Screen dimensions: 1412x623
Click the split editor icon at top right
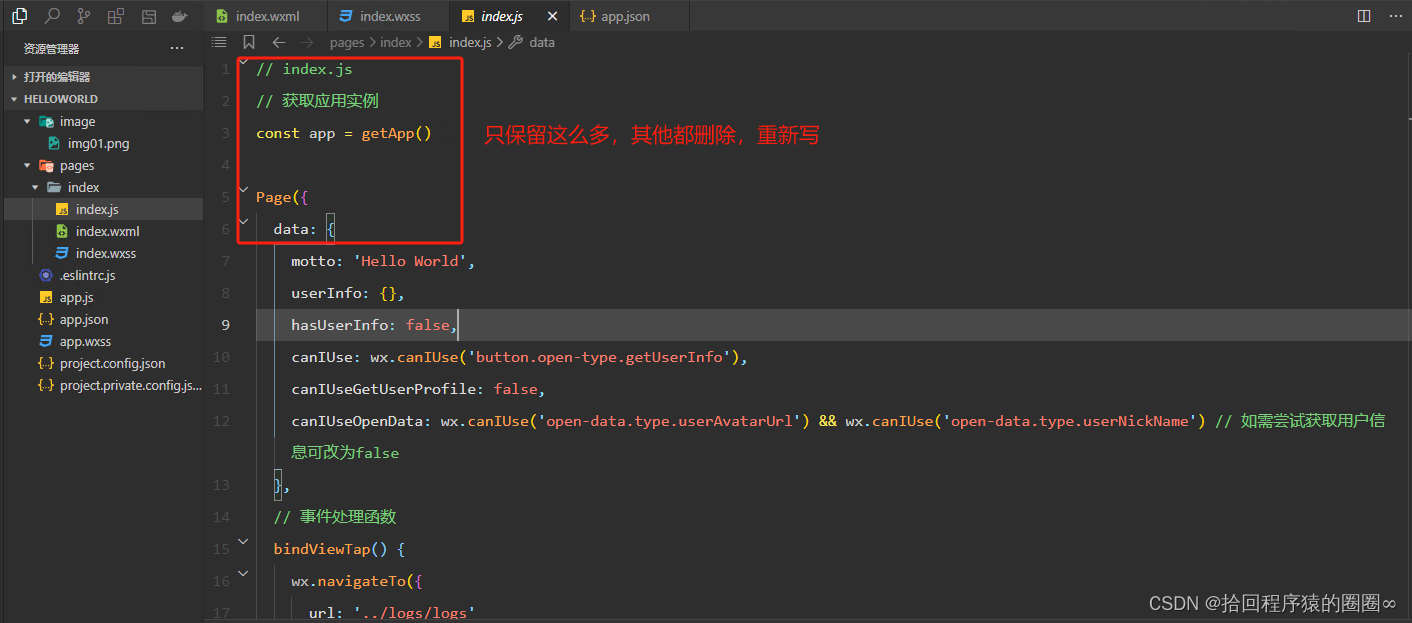coord(1364,16)
